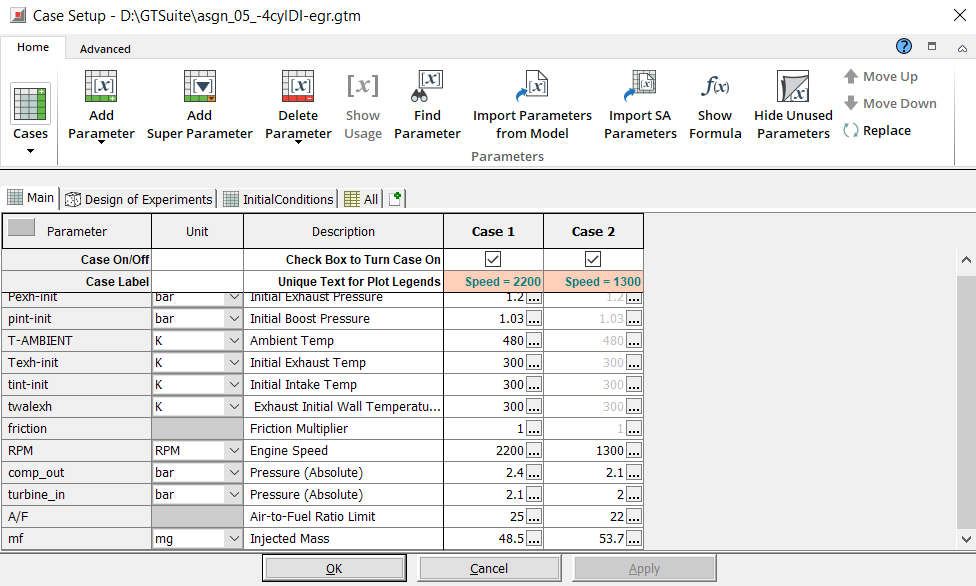
Task: Click Hide Unused Parameters icon
Action: point(793,86)
